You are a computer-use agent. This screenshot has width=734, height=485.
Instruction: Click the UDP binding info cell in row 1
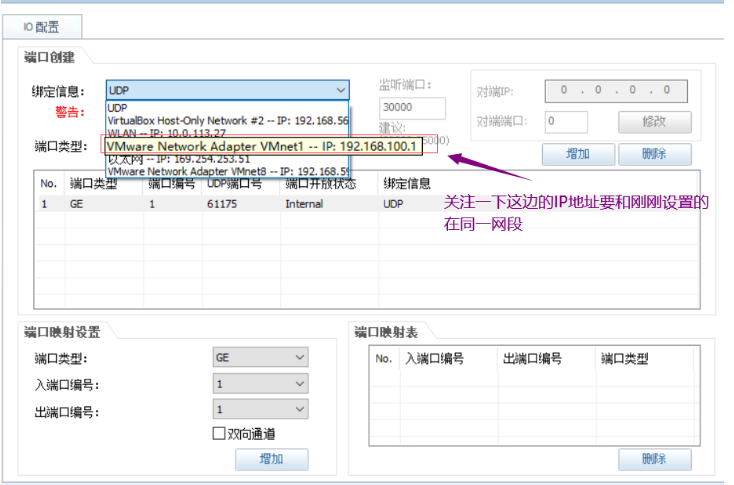(393, 204)
